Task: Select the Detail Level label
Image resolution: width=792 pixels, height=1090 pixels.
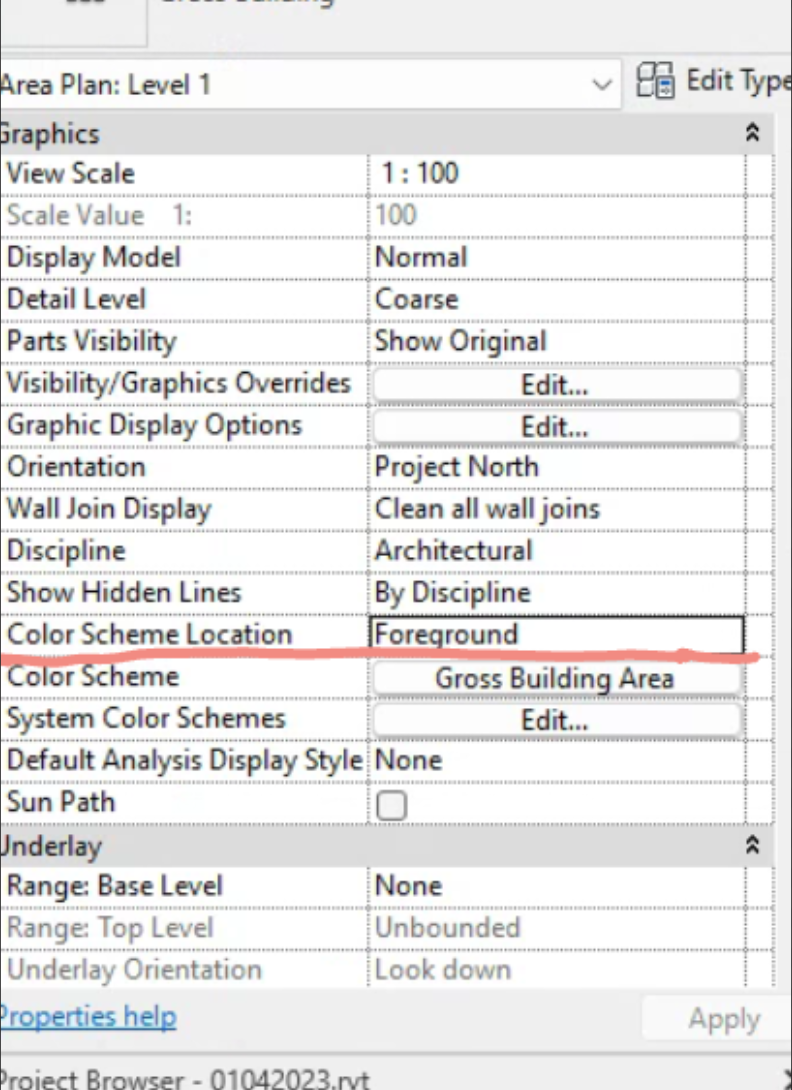Action: (76, 300)
